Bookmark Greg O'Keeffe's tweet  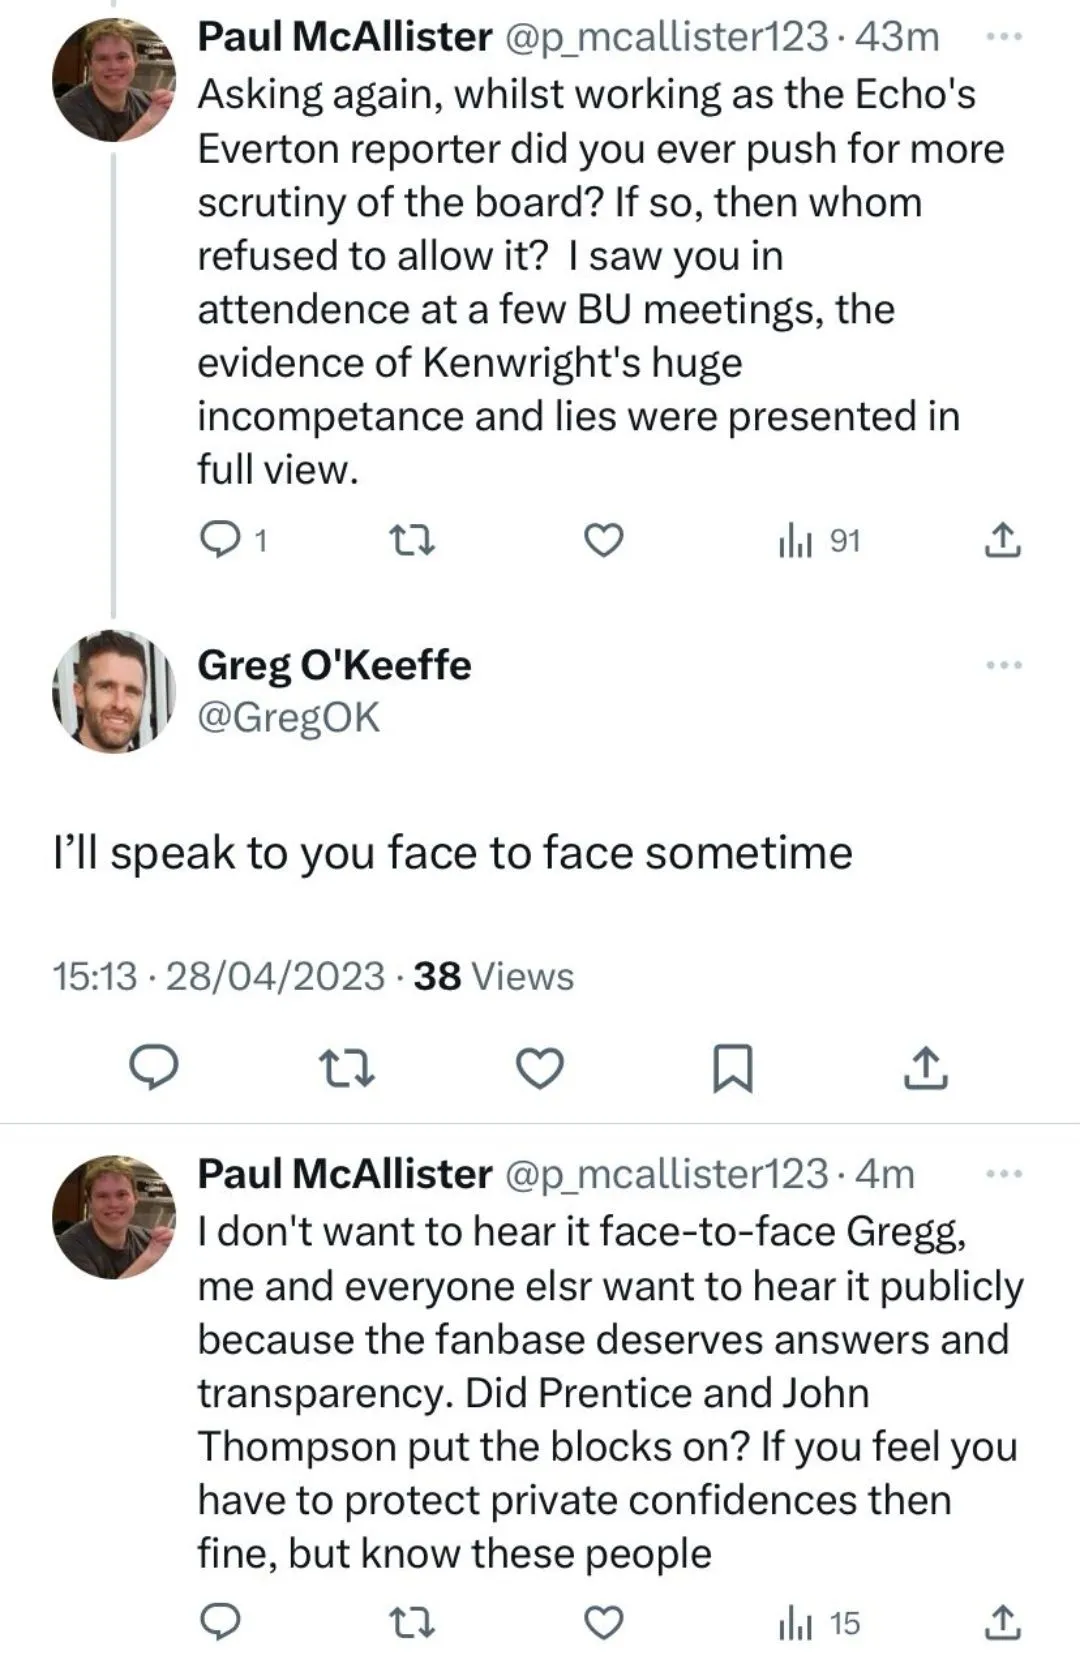pos(732,1068)
